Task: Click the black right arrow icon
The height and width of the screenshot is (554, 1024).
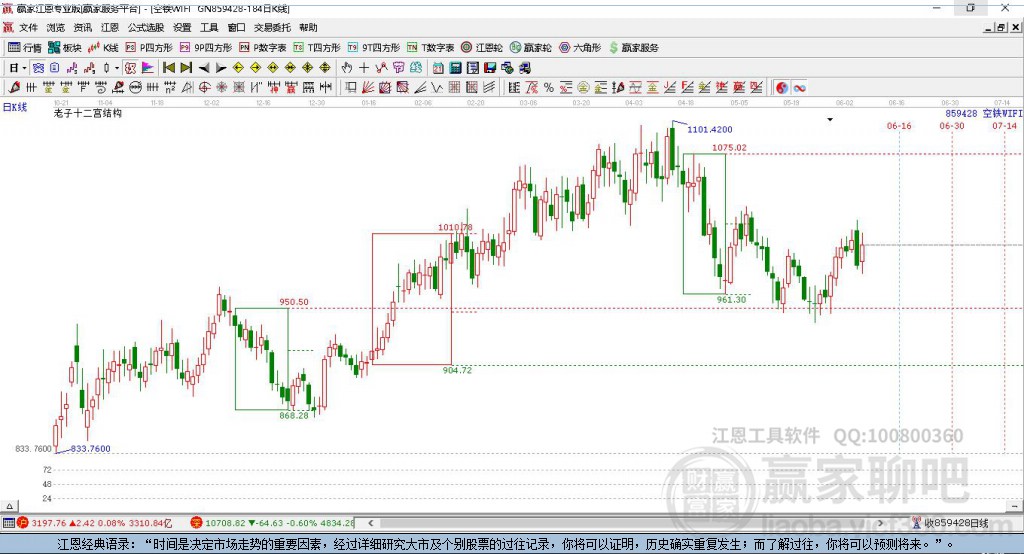Action: [x=221, y=68]
